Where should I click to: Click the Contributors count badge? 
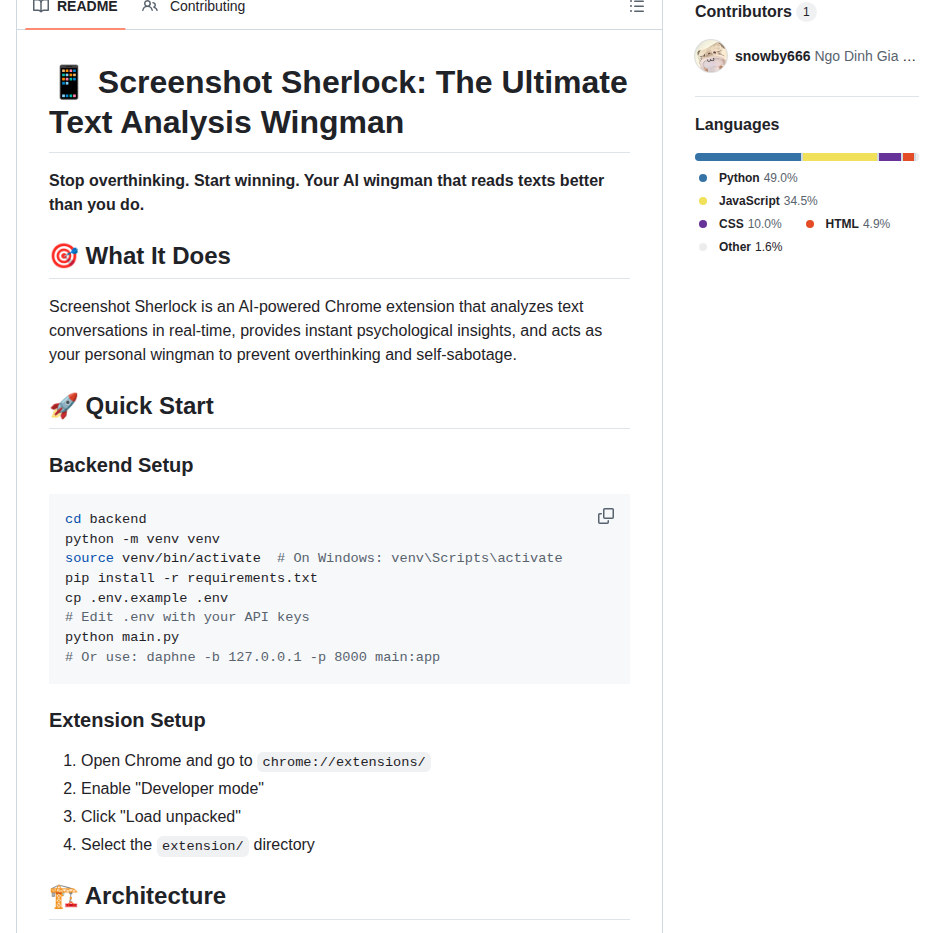tap(806, 12)
